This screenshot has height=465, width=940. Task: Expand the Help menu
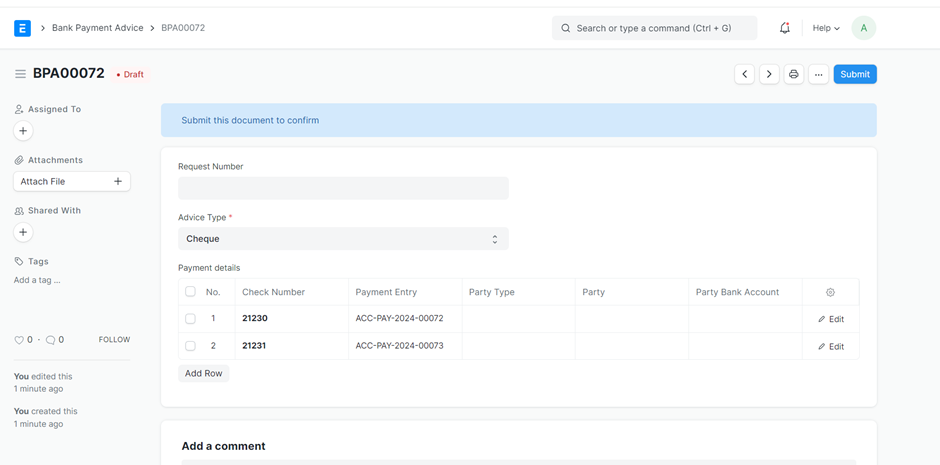[825, 28]
